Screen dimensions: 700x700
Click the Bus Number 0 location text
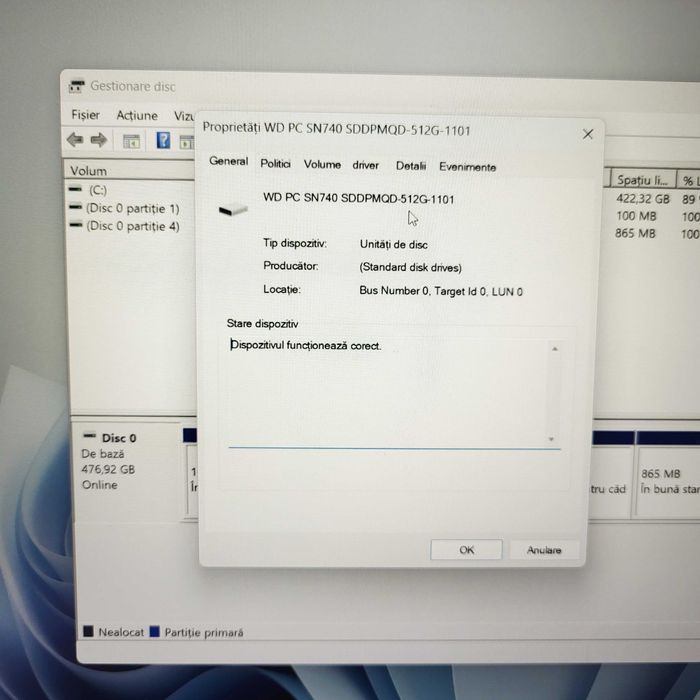coord(441,291)
